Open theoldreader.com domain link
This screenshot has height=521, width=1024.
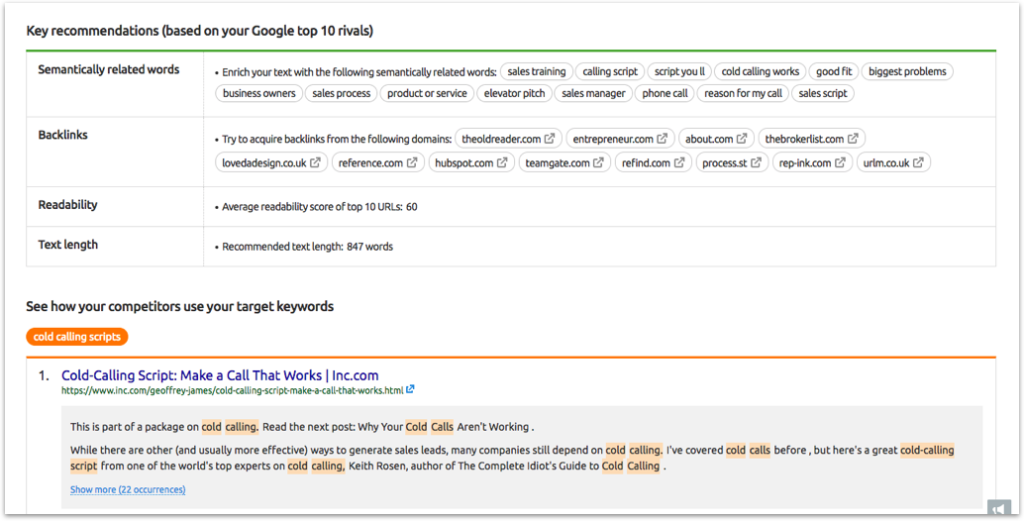tap(502, 139)
